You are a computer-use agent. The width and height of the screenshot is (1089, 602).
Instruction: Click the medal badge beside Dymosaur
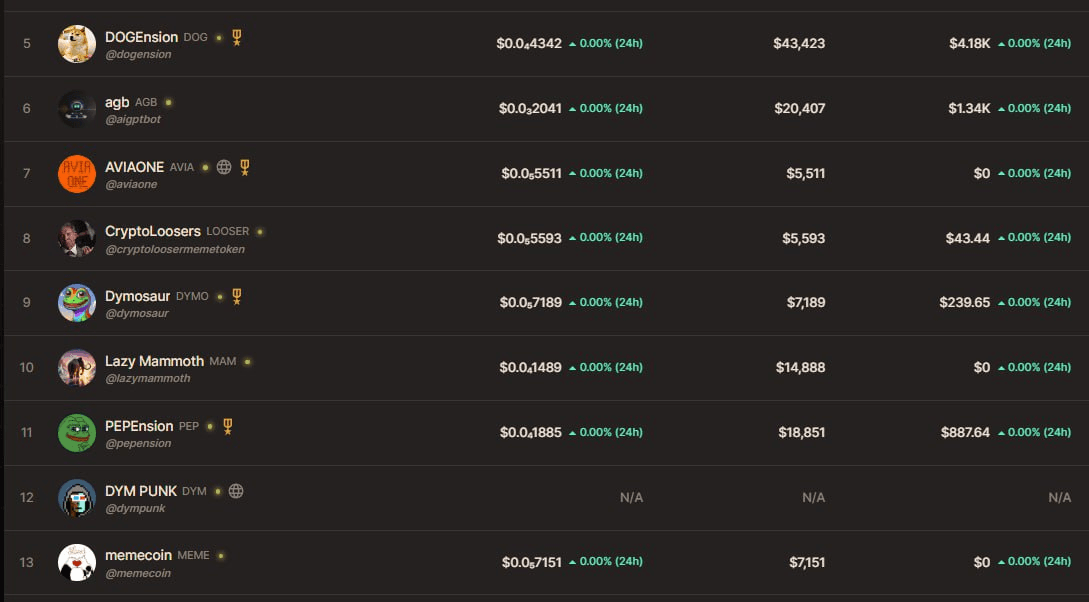tap(237, 296)
